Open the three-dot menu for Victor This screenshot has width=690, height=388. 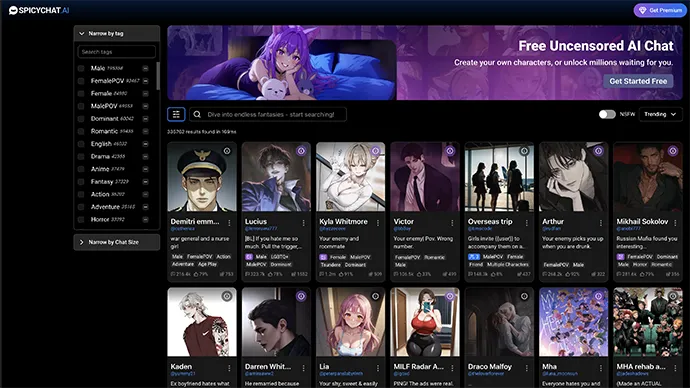pyautogui.click(x=452, y=223)
